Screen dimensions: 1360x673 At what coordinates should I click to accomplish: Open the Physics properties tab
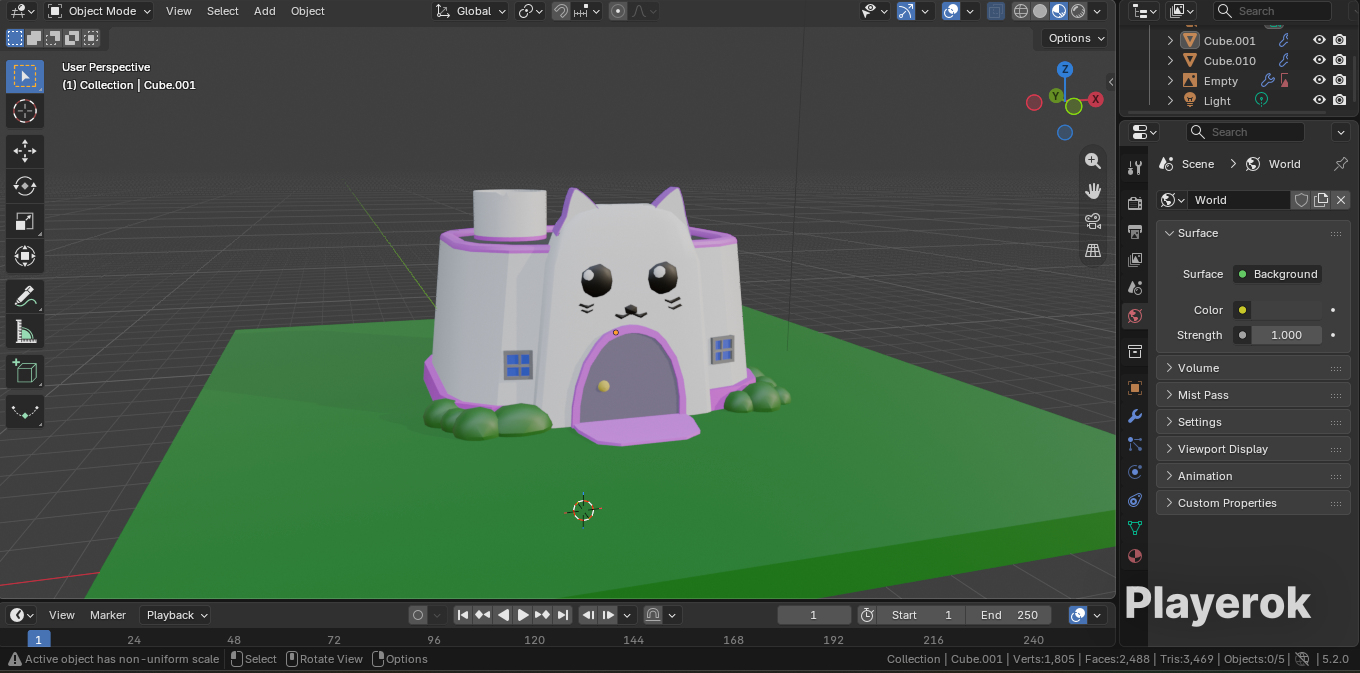pyautogui.click(x=1134, y=472)
